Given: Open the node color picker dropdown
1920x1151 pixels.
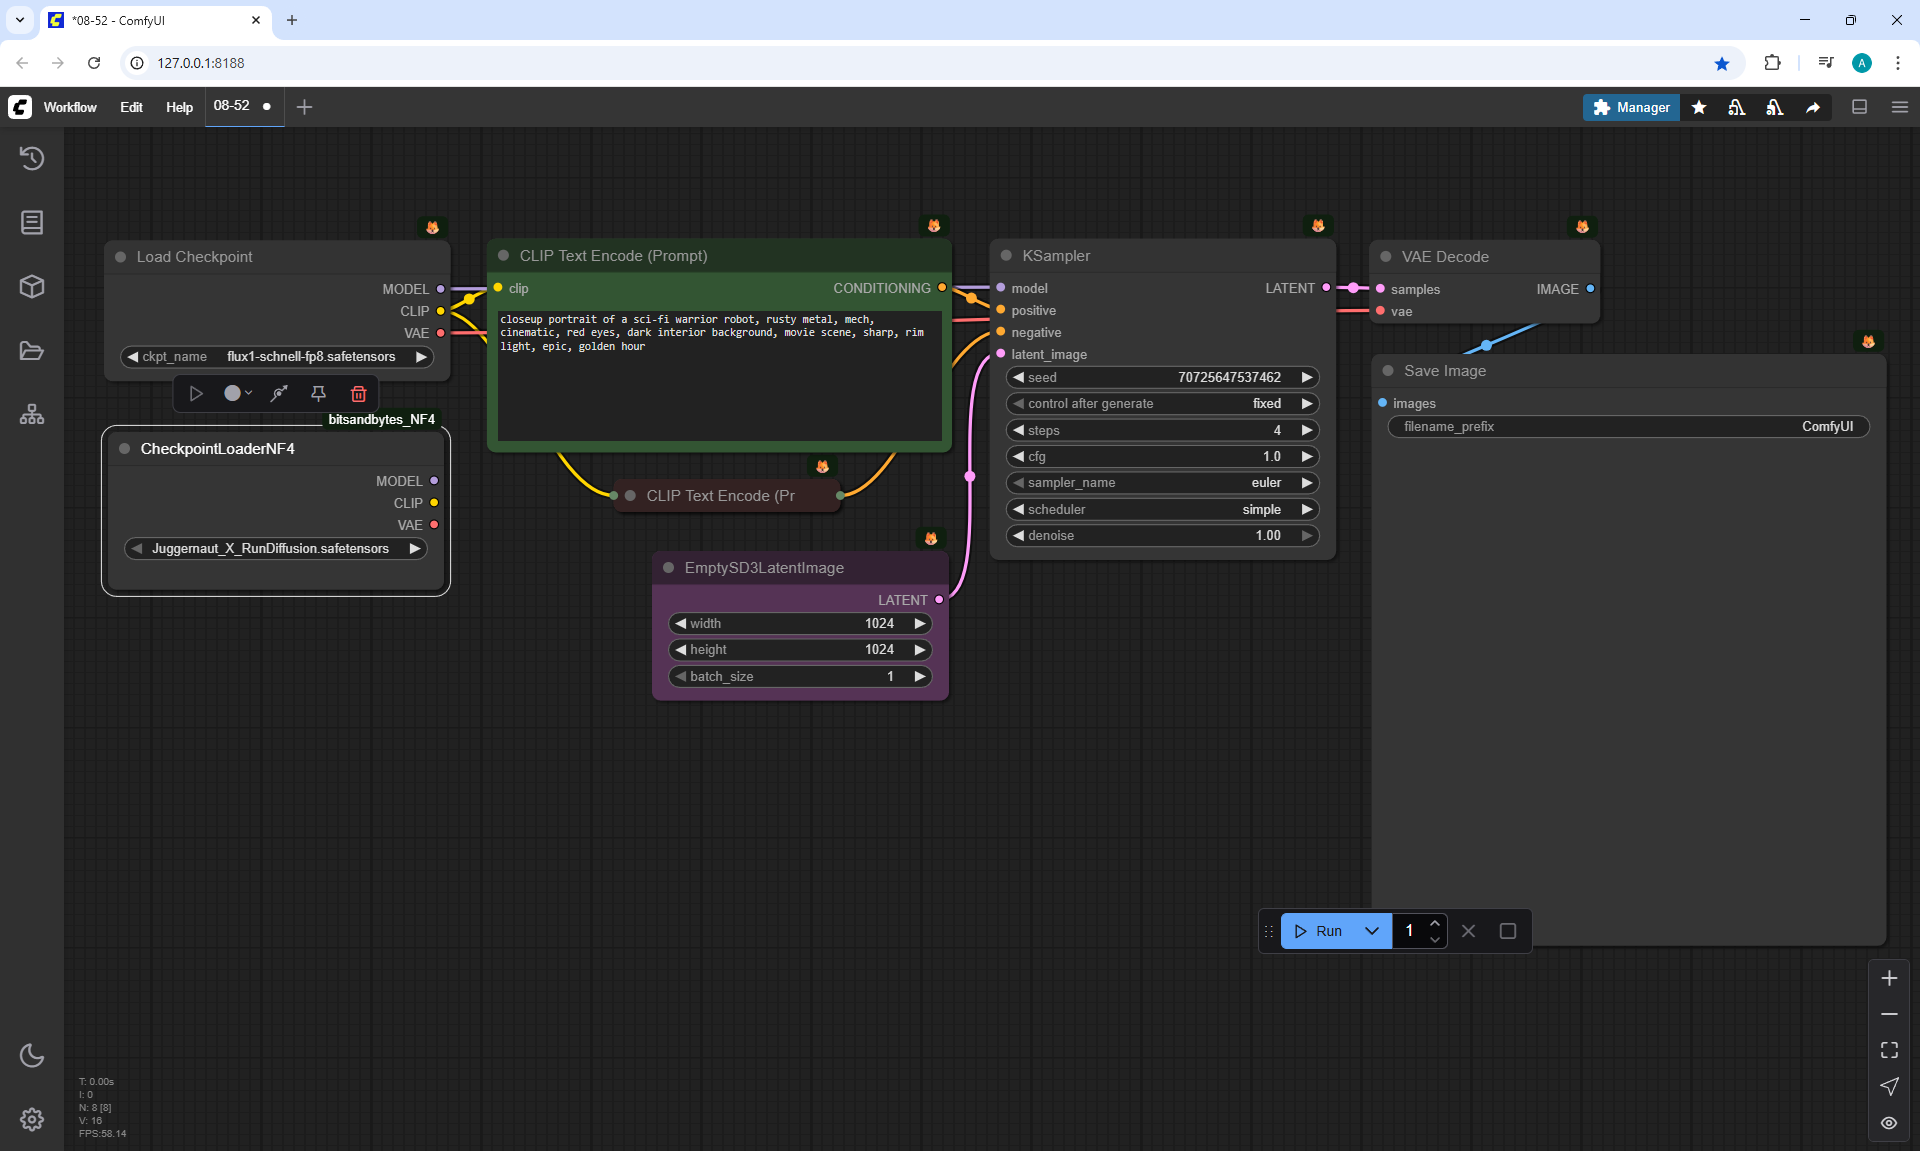Looking at the screenshot, I should [238, 394].
